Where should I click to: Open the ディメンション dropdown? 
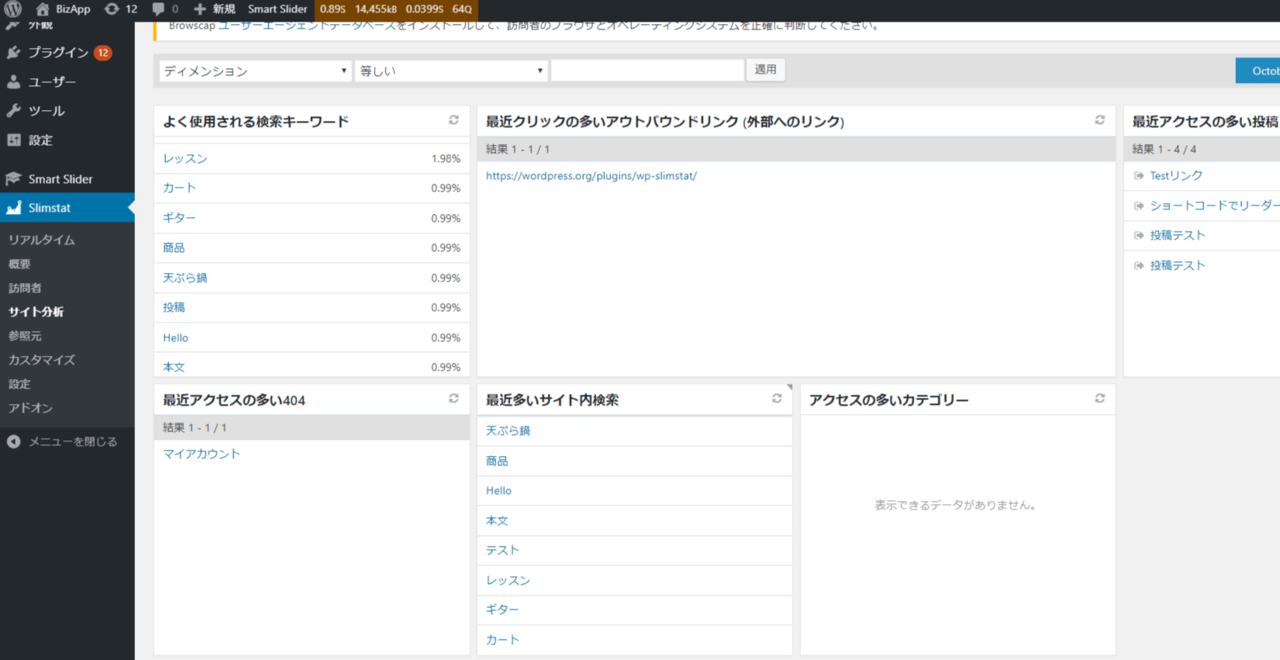[x=255, y=71]
